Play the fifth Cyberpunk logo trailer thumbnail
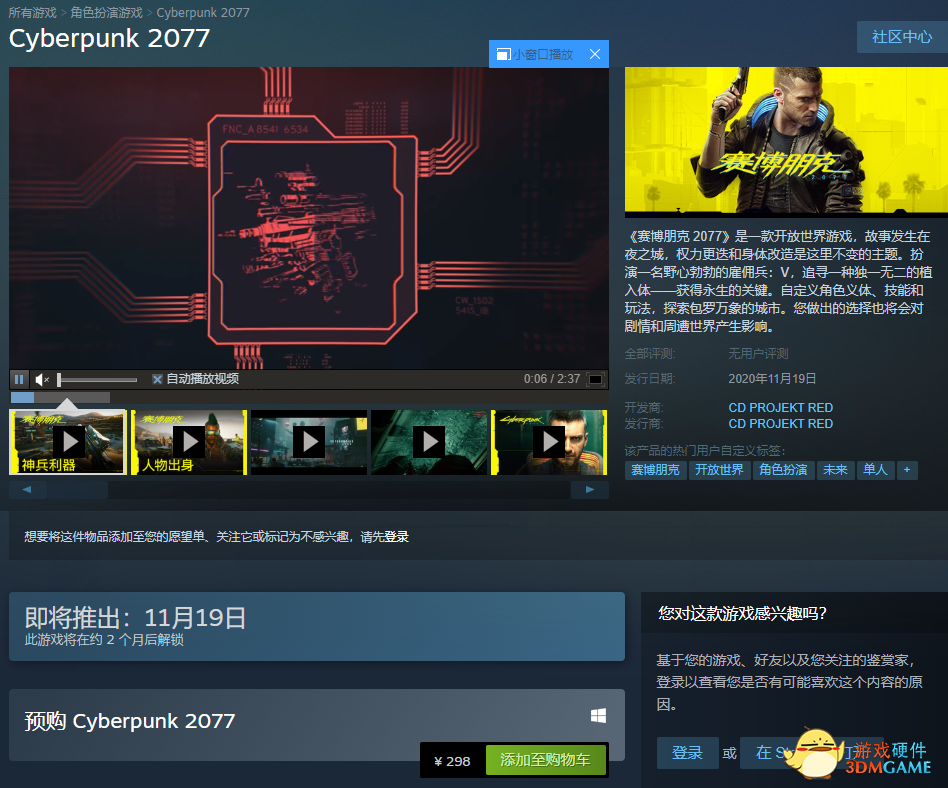Viewport: 948px width, 788px height. 549,442
